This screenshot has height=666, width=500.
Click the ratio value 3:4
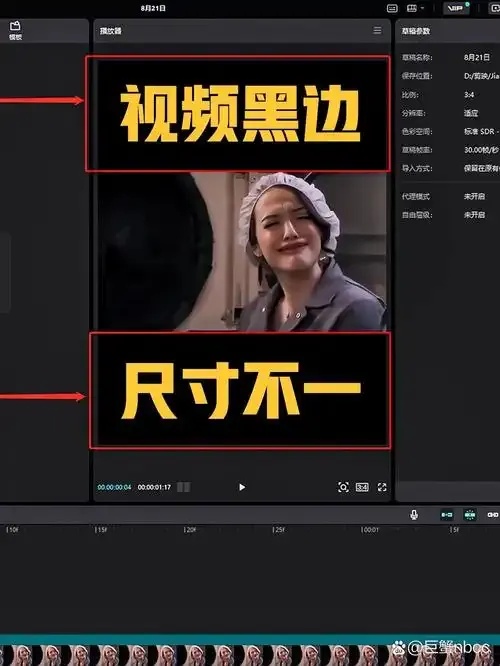click(469, 95)
